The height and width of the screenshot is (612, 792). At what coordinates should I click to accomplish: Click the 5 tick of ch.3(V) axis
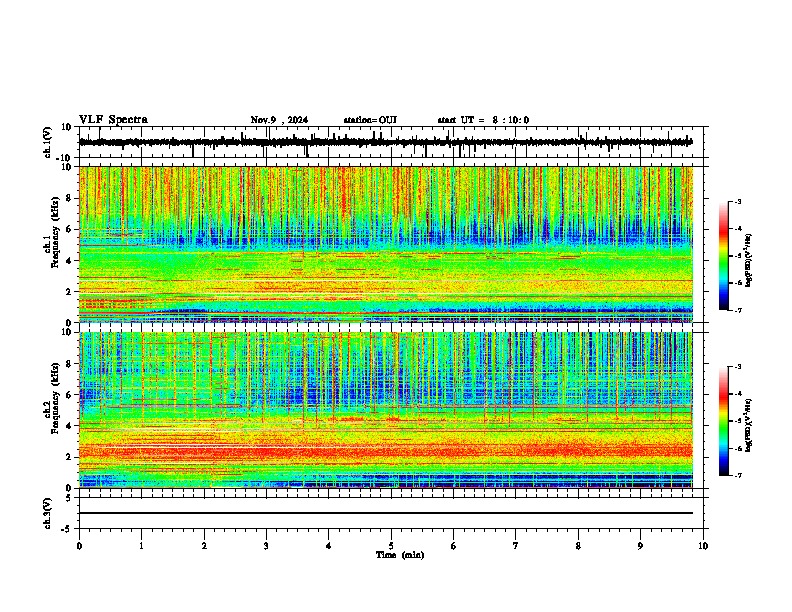coord(69,497)
